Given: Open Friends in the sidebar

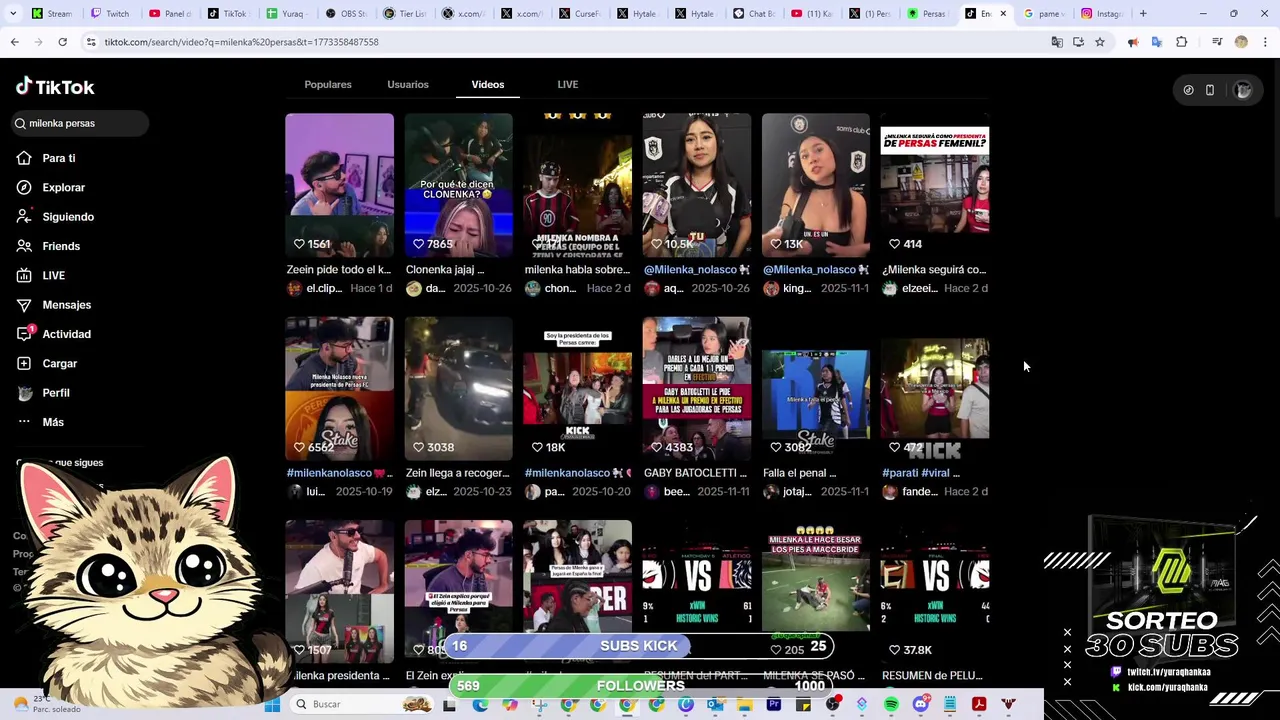Looking at the screenshot, I should coord(48,246).
